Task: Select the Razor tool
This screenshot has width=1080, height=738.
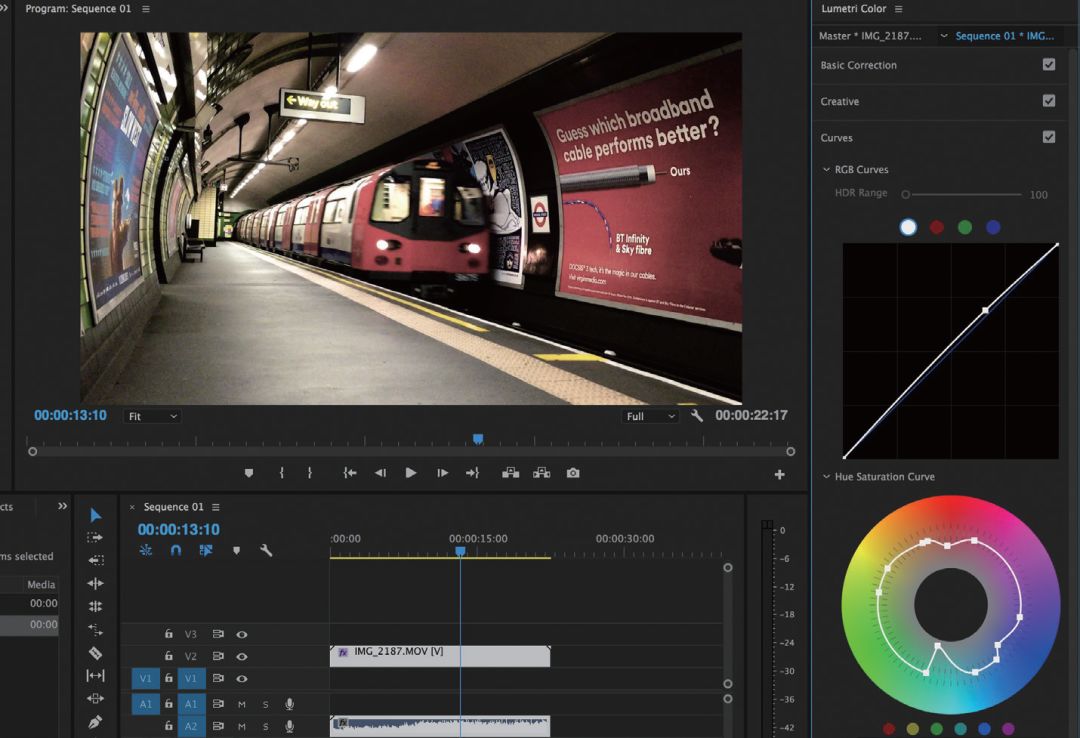Action: [96, 653]
